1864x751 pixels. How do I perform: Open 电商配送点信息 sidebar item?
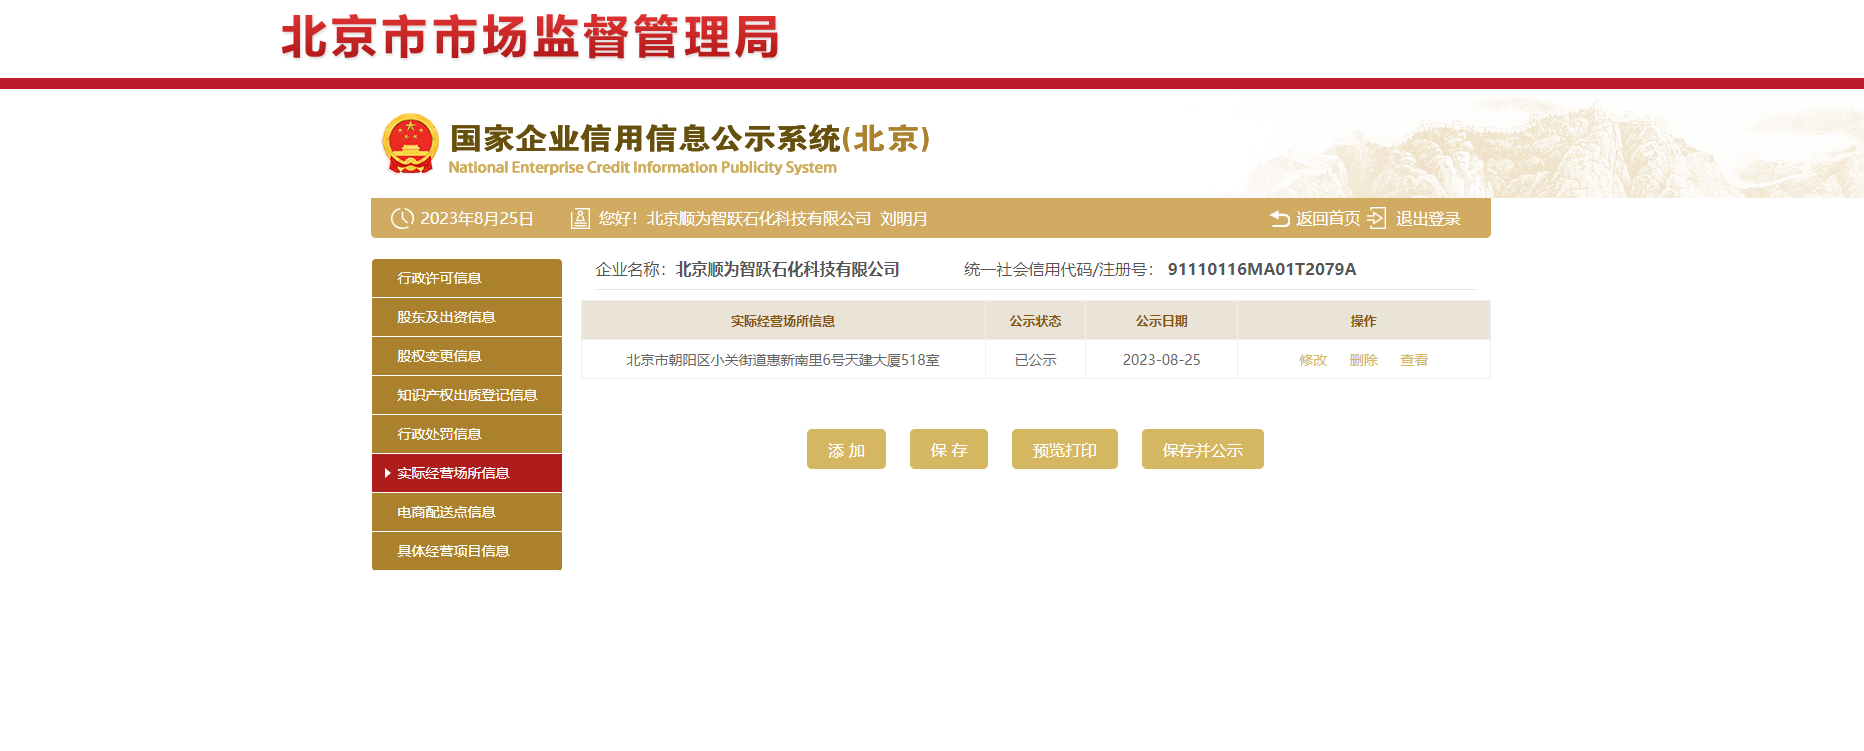point(467,512)
